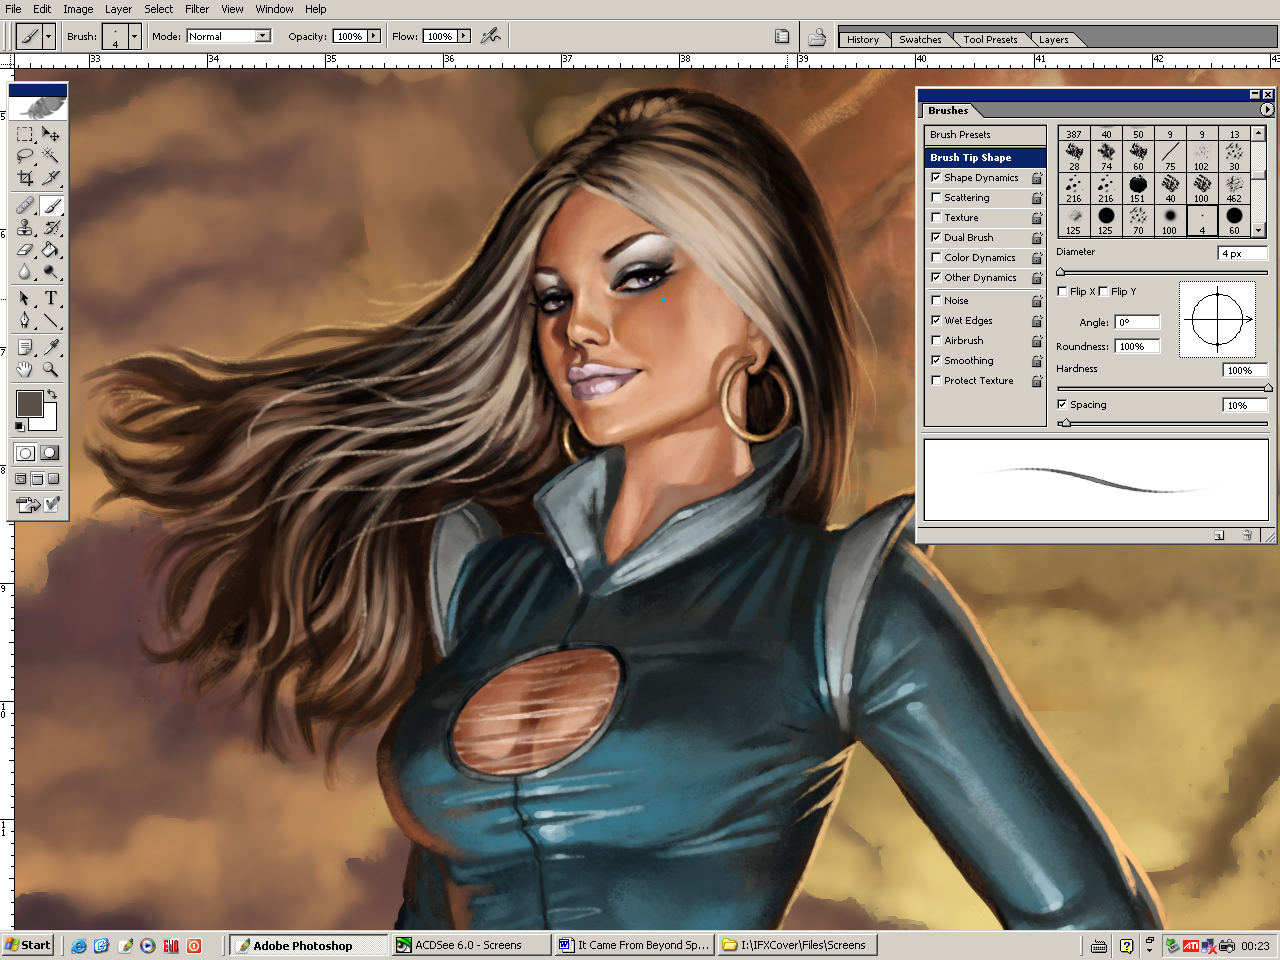
Task: Switch to ACDSee 6.0 taskbar window
Action: (x=470, y=945)
